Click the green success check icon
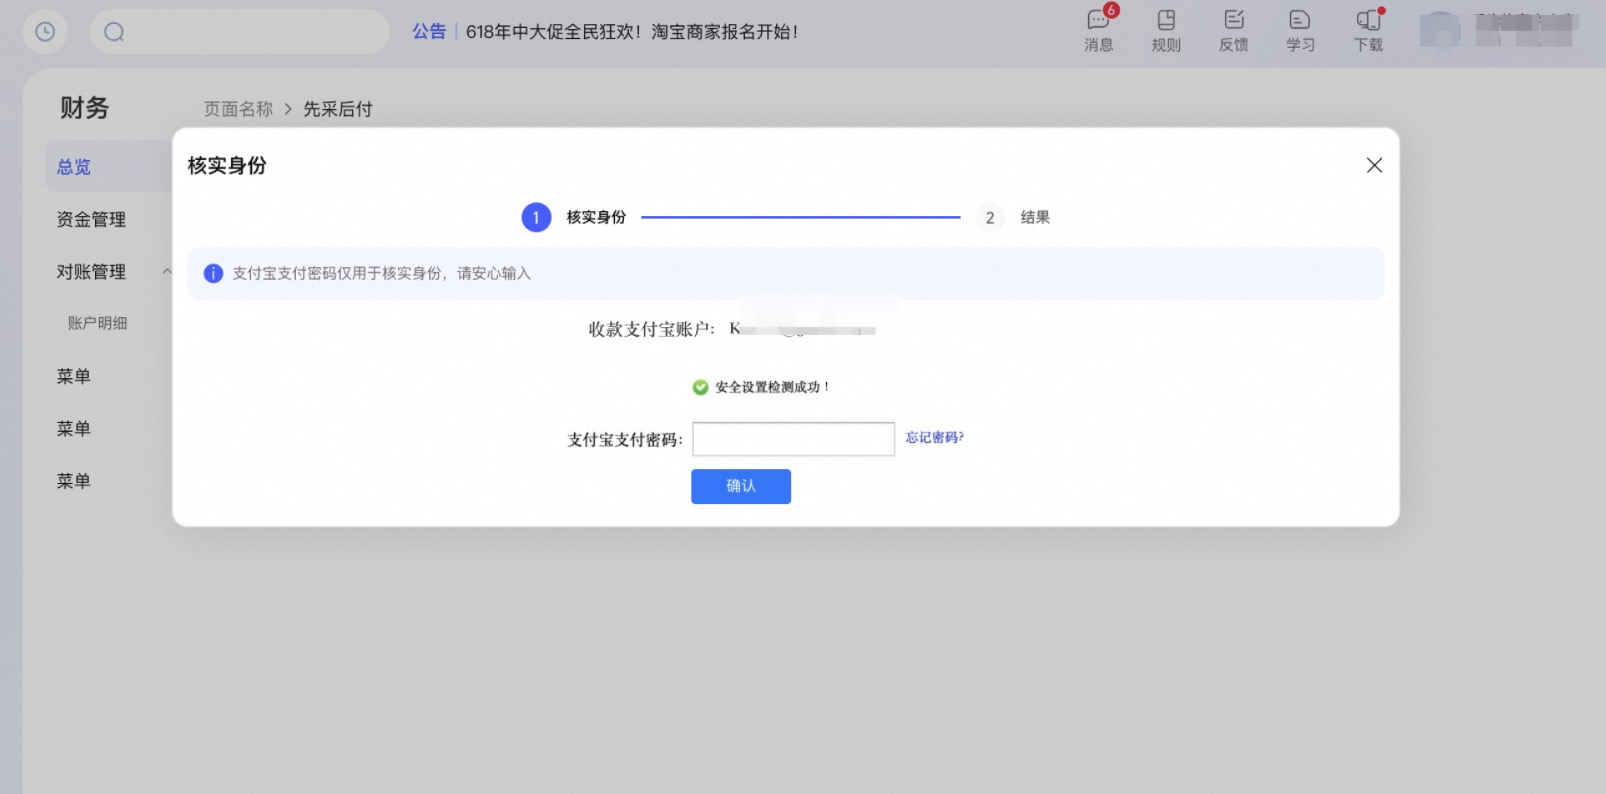Screen dimensions: 1606x794 [x=700, y=387]
